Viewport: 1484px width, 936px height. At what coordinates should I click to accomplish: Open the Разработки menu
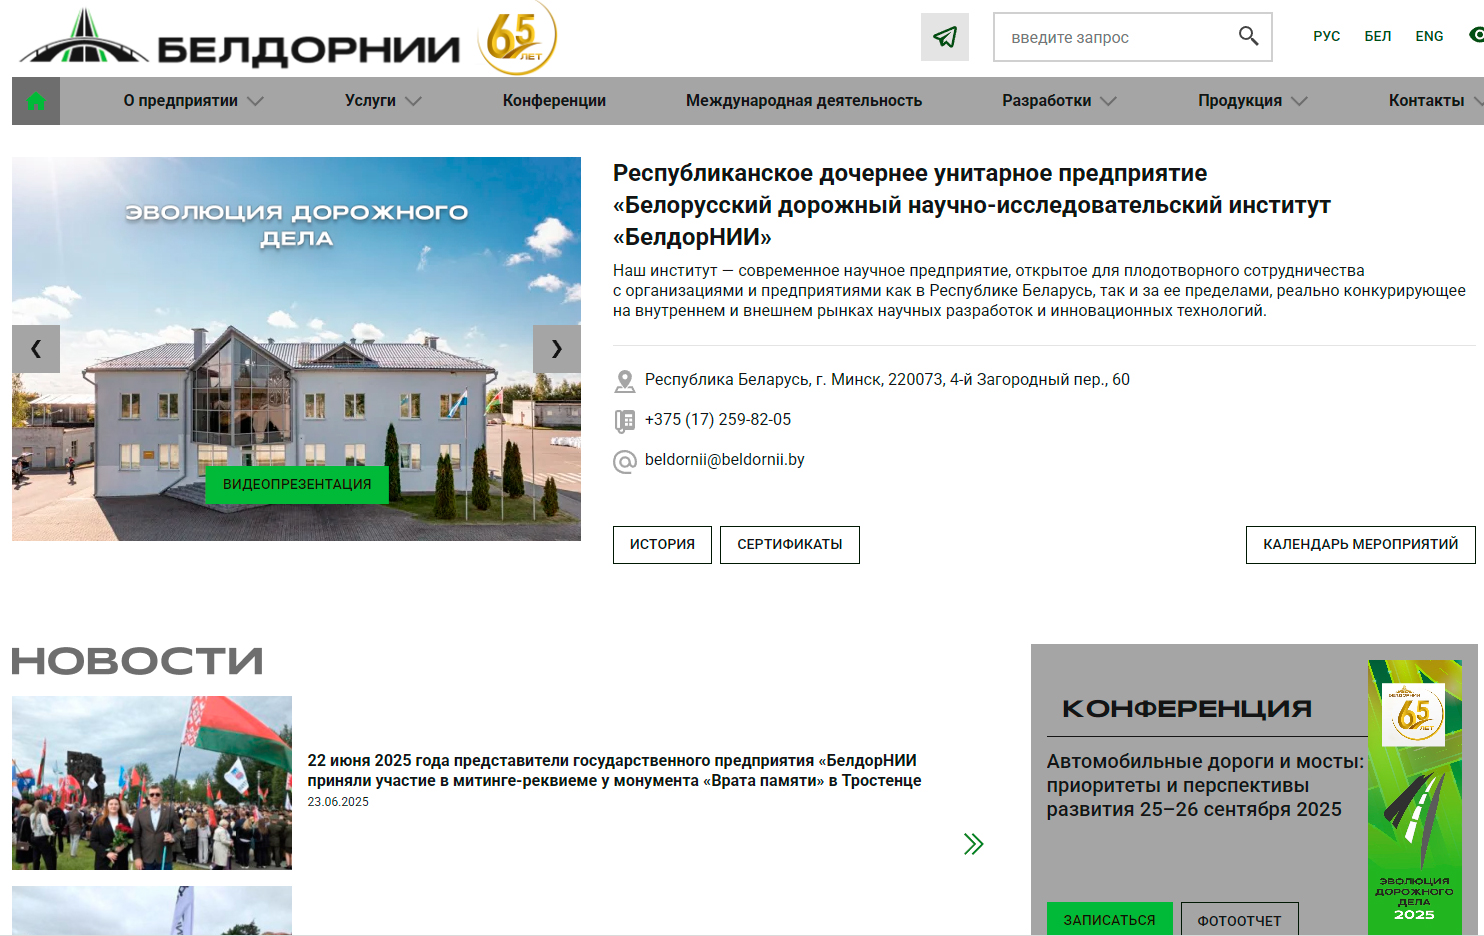point(1047,101)
